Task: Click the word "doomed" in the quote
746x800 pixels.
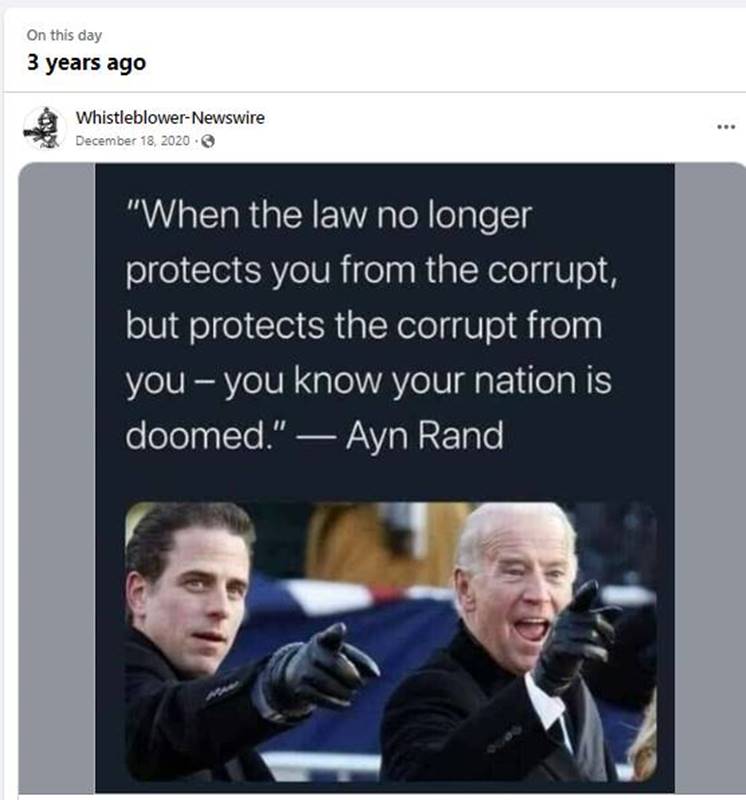Action: tap(195, 435)
